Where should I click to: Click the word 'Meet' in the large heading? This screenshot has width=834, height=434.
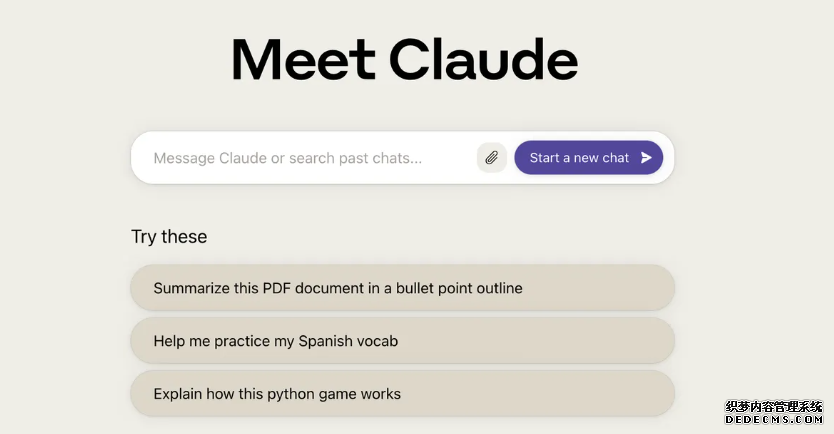click(304, 60)
